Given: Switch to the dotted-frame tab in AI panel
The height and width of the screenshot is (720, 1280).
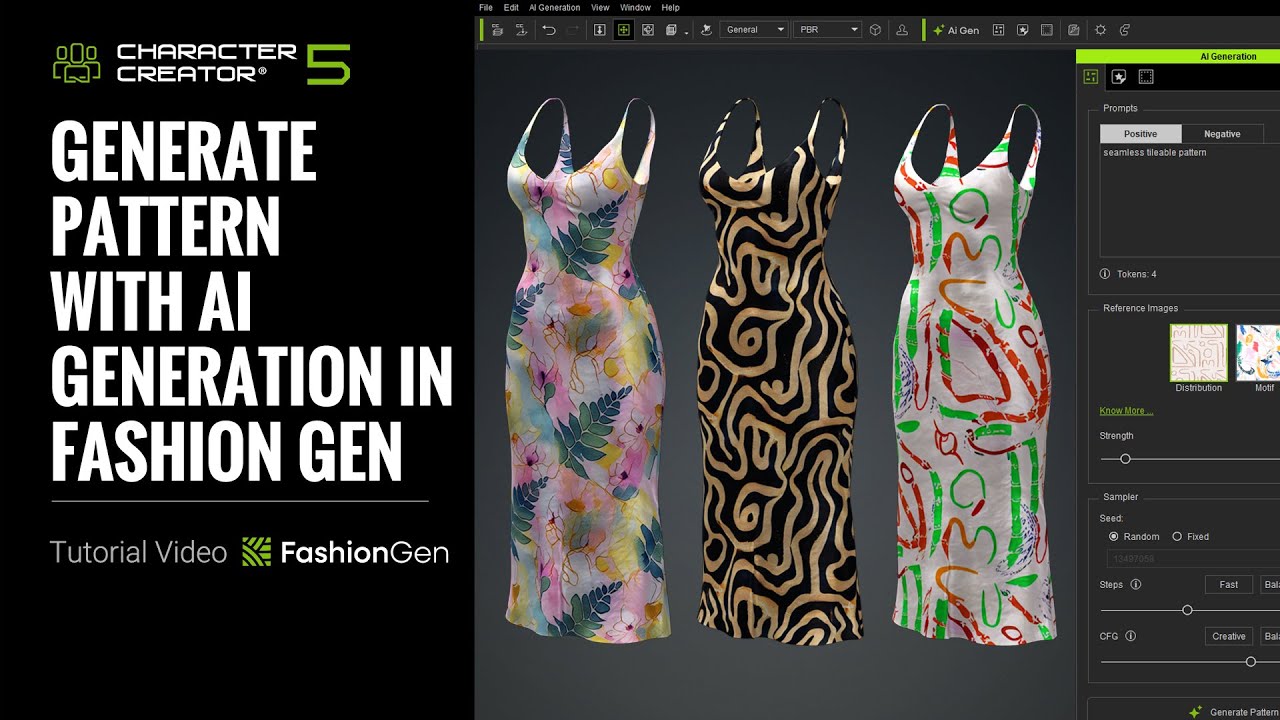Looking at the screenshot, I should point(1146,77).
